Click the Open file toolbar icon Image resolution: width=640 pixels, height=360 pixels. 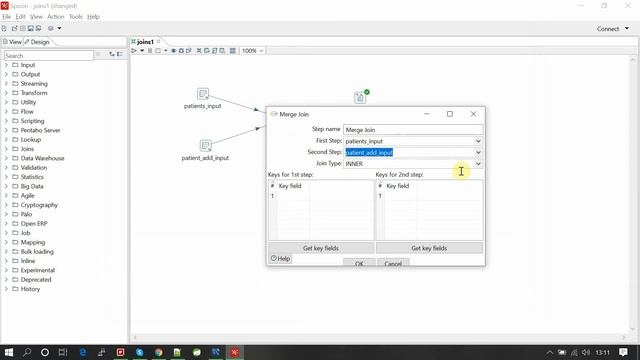click(x=14, y=28)
